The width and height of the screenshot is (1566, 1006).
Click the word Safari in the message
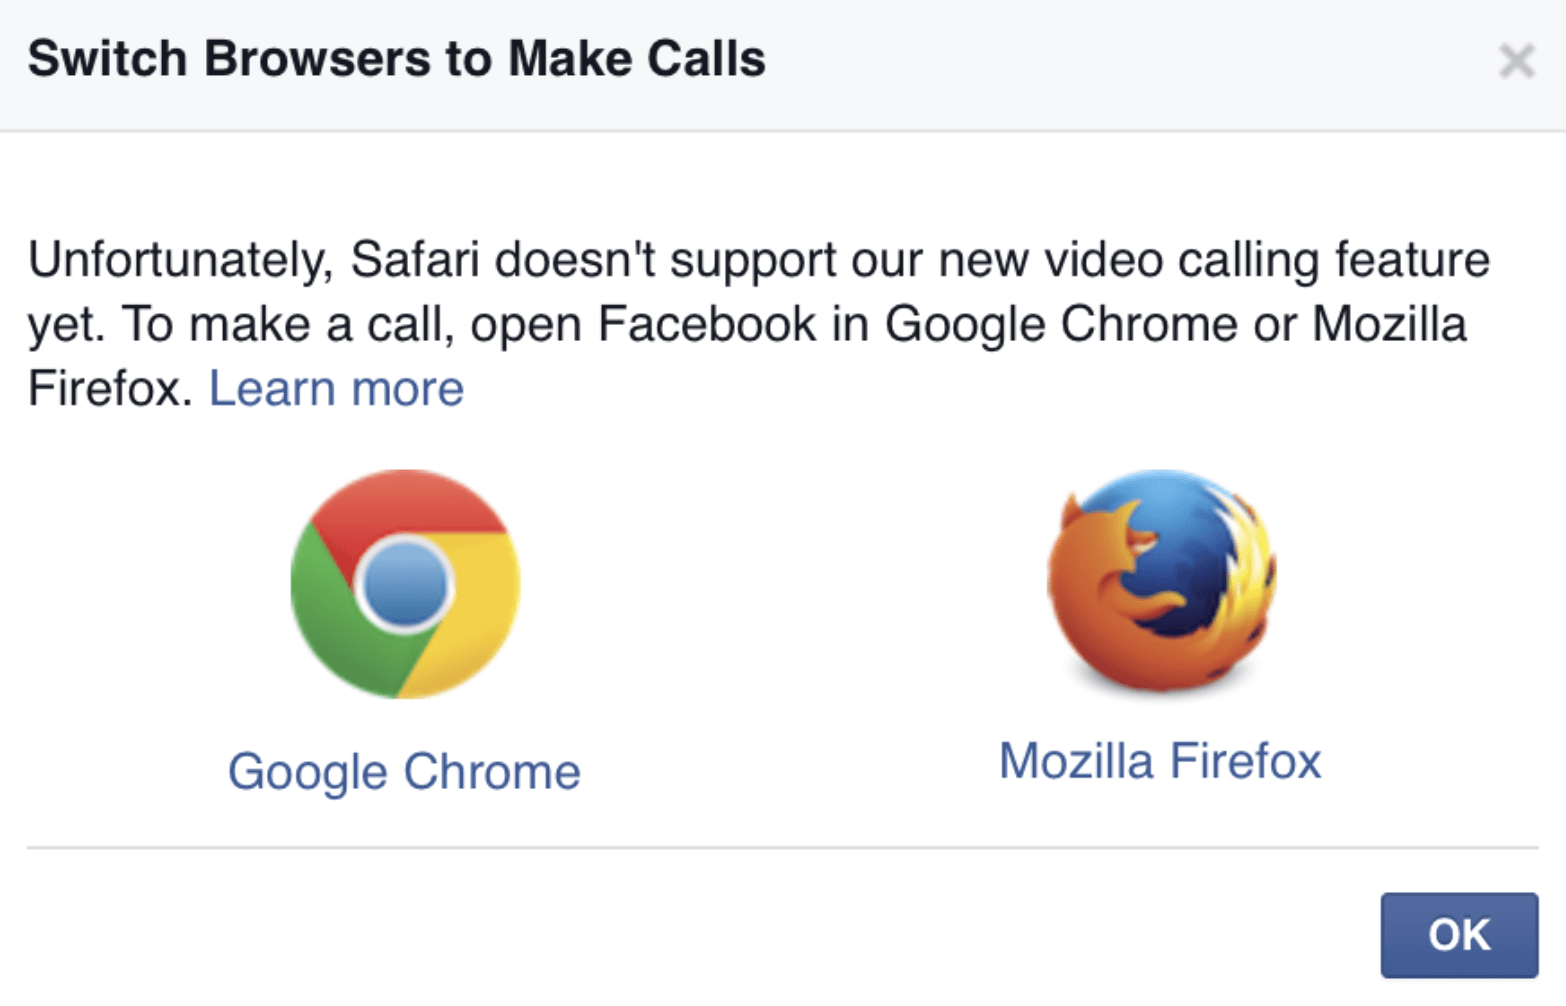[x=415, y=260]
